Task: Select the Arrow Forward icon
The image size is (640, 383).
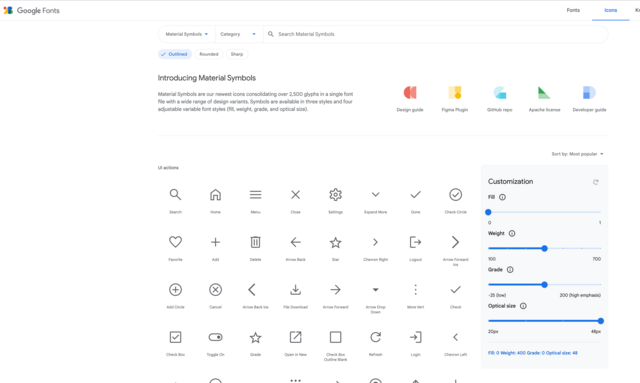Action: pos(336,289)
